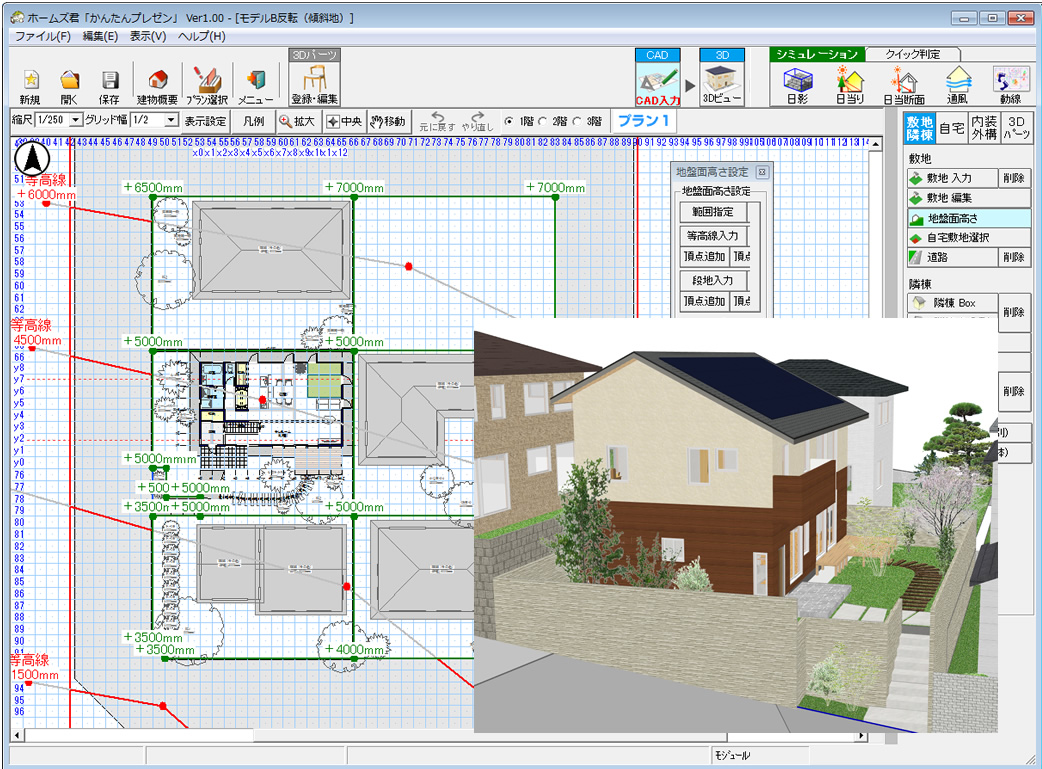Click the 表示設定 display settings button

point(205,121)
